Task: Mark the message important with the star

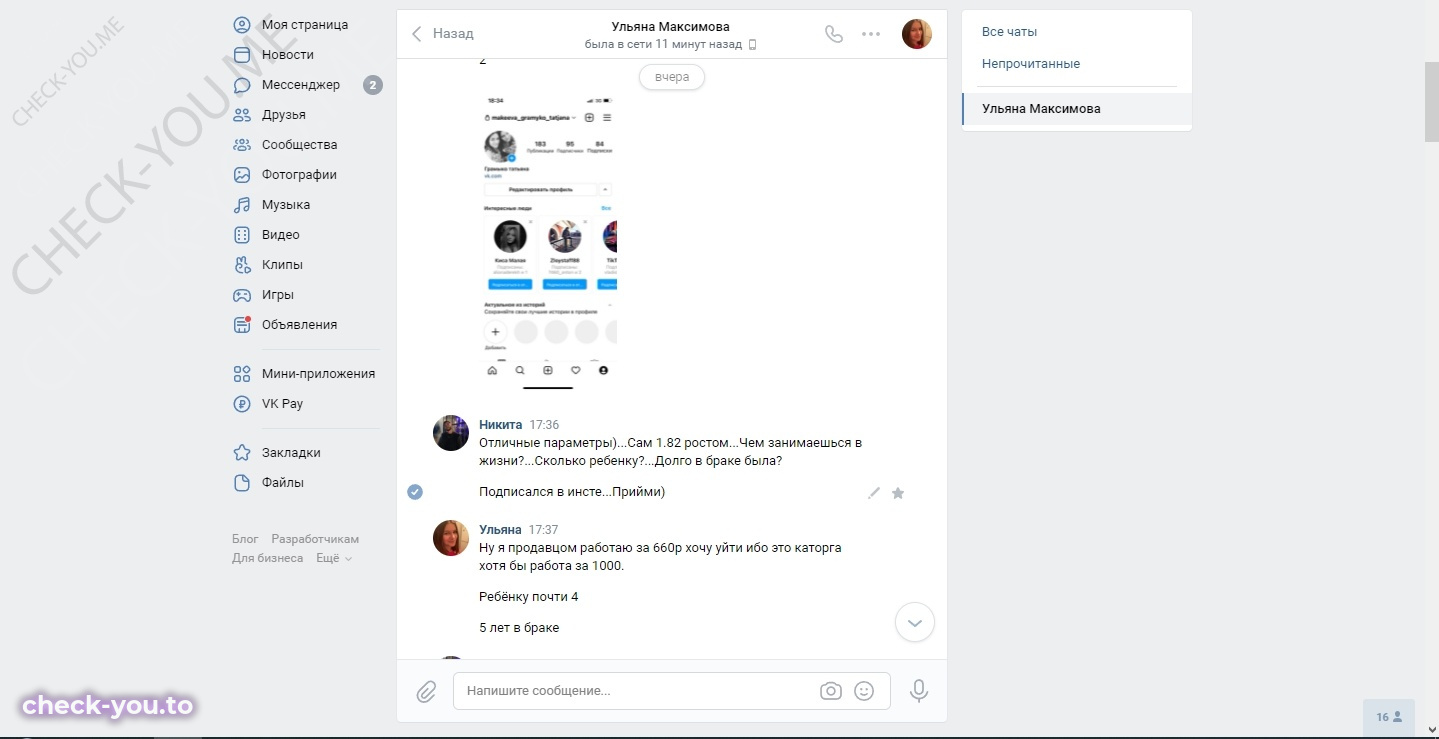Action: click(x=898, y=493)
